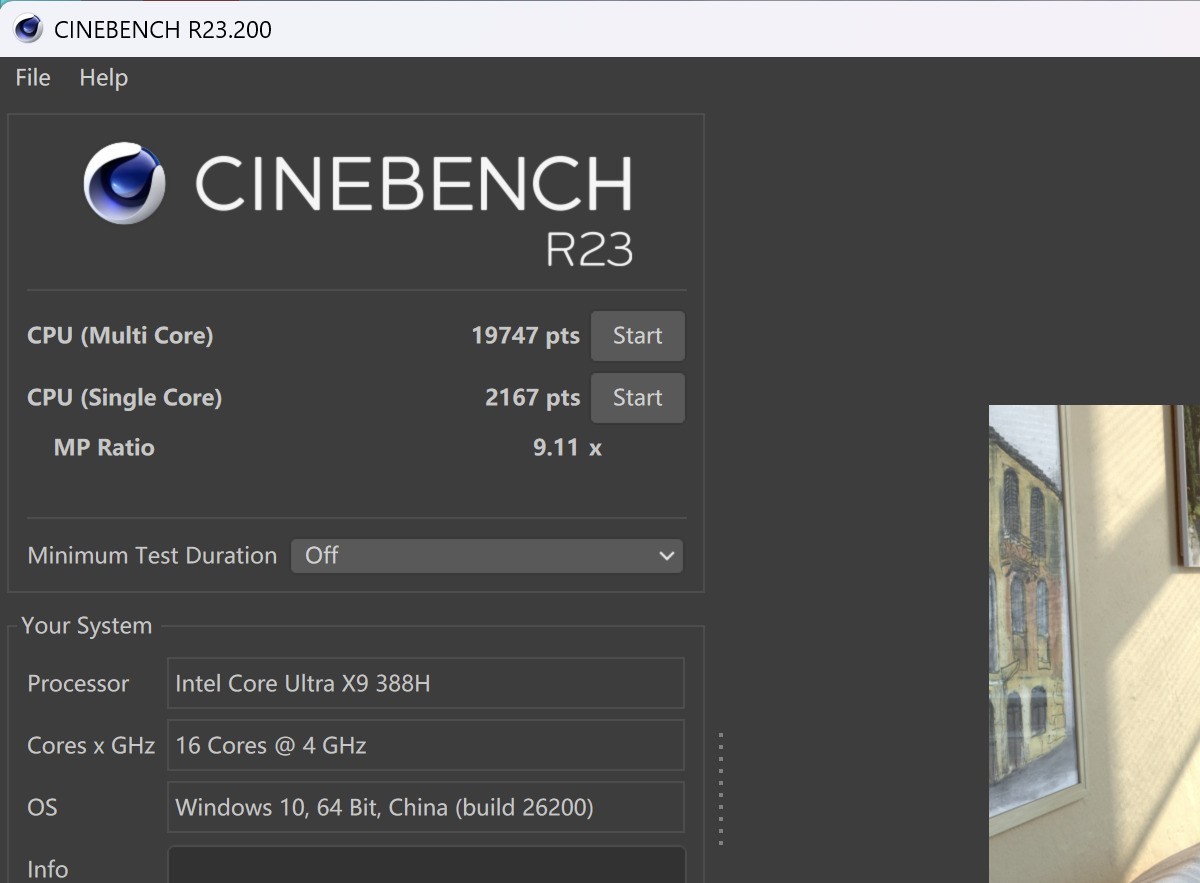Click the MP Ratio 9.11 x value
1200x883 pixels.
(567, 447)
